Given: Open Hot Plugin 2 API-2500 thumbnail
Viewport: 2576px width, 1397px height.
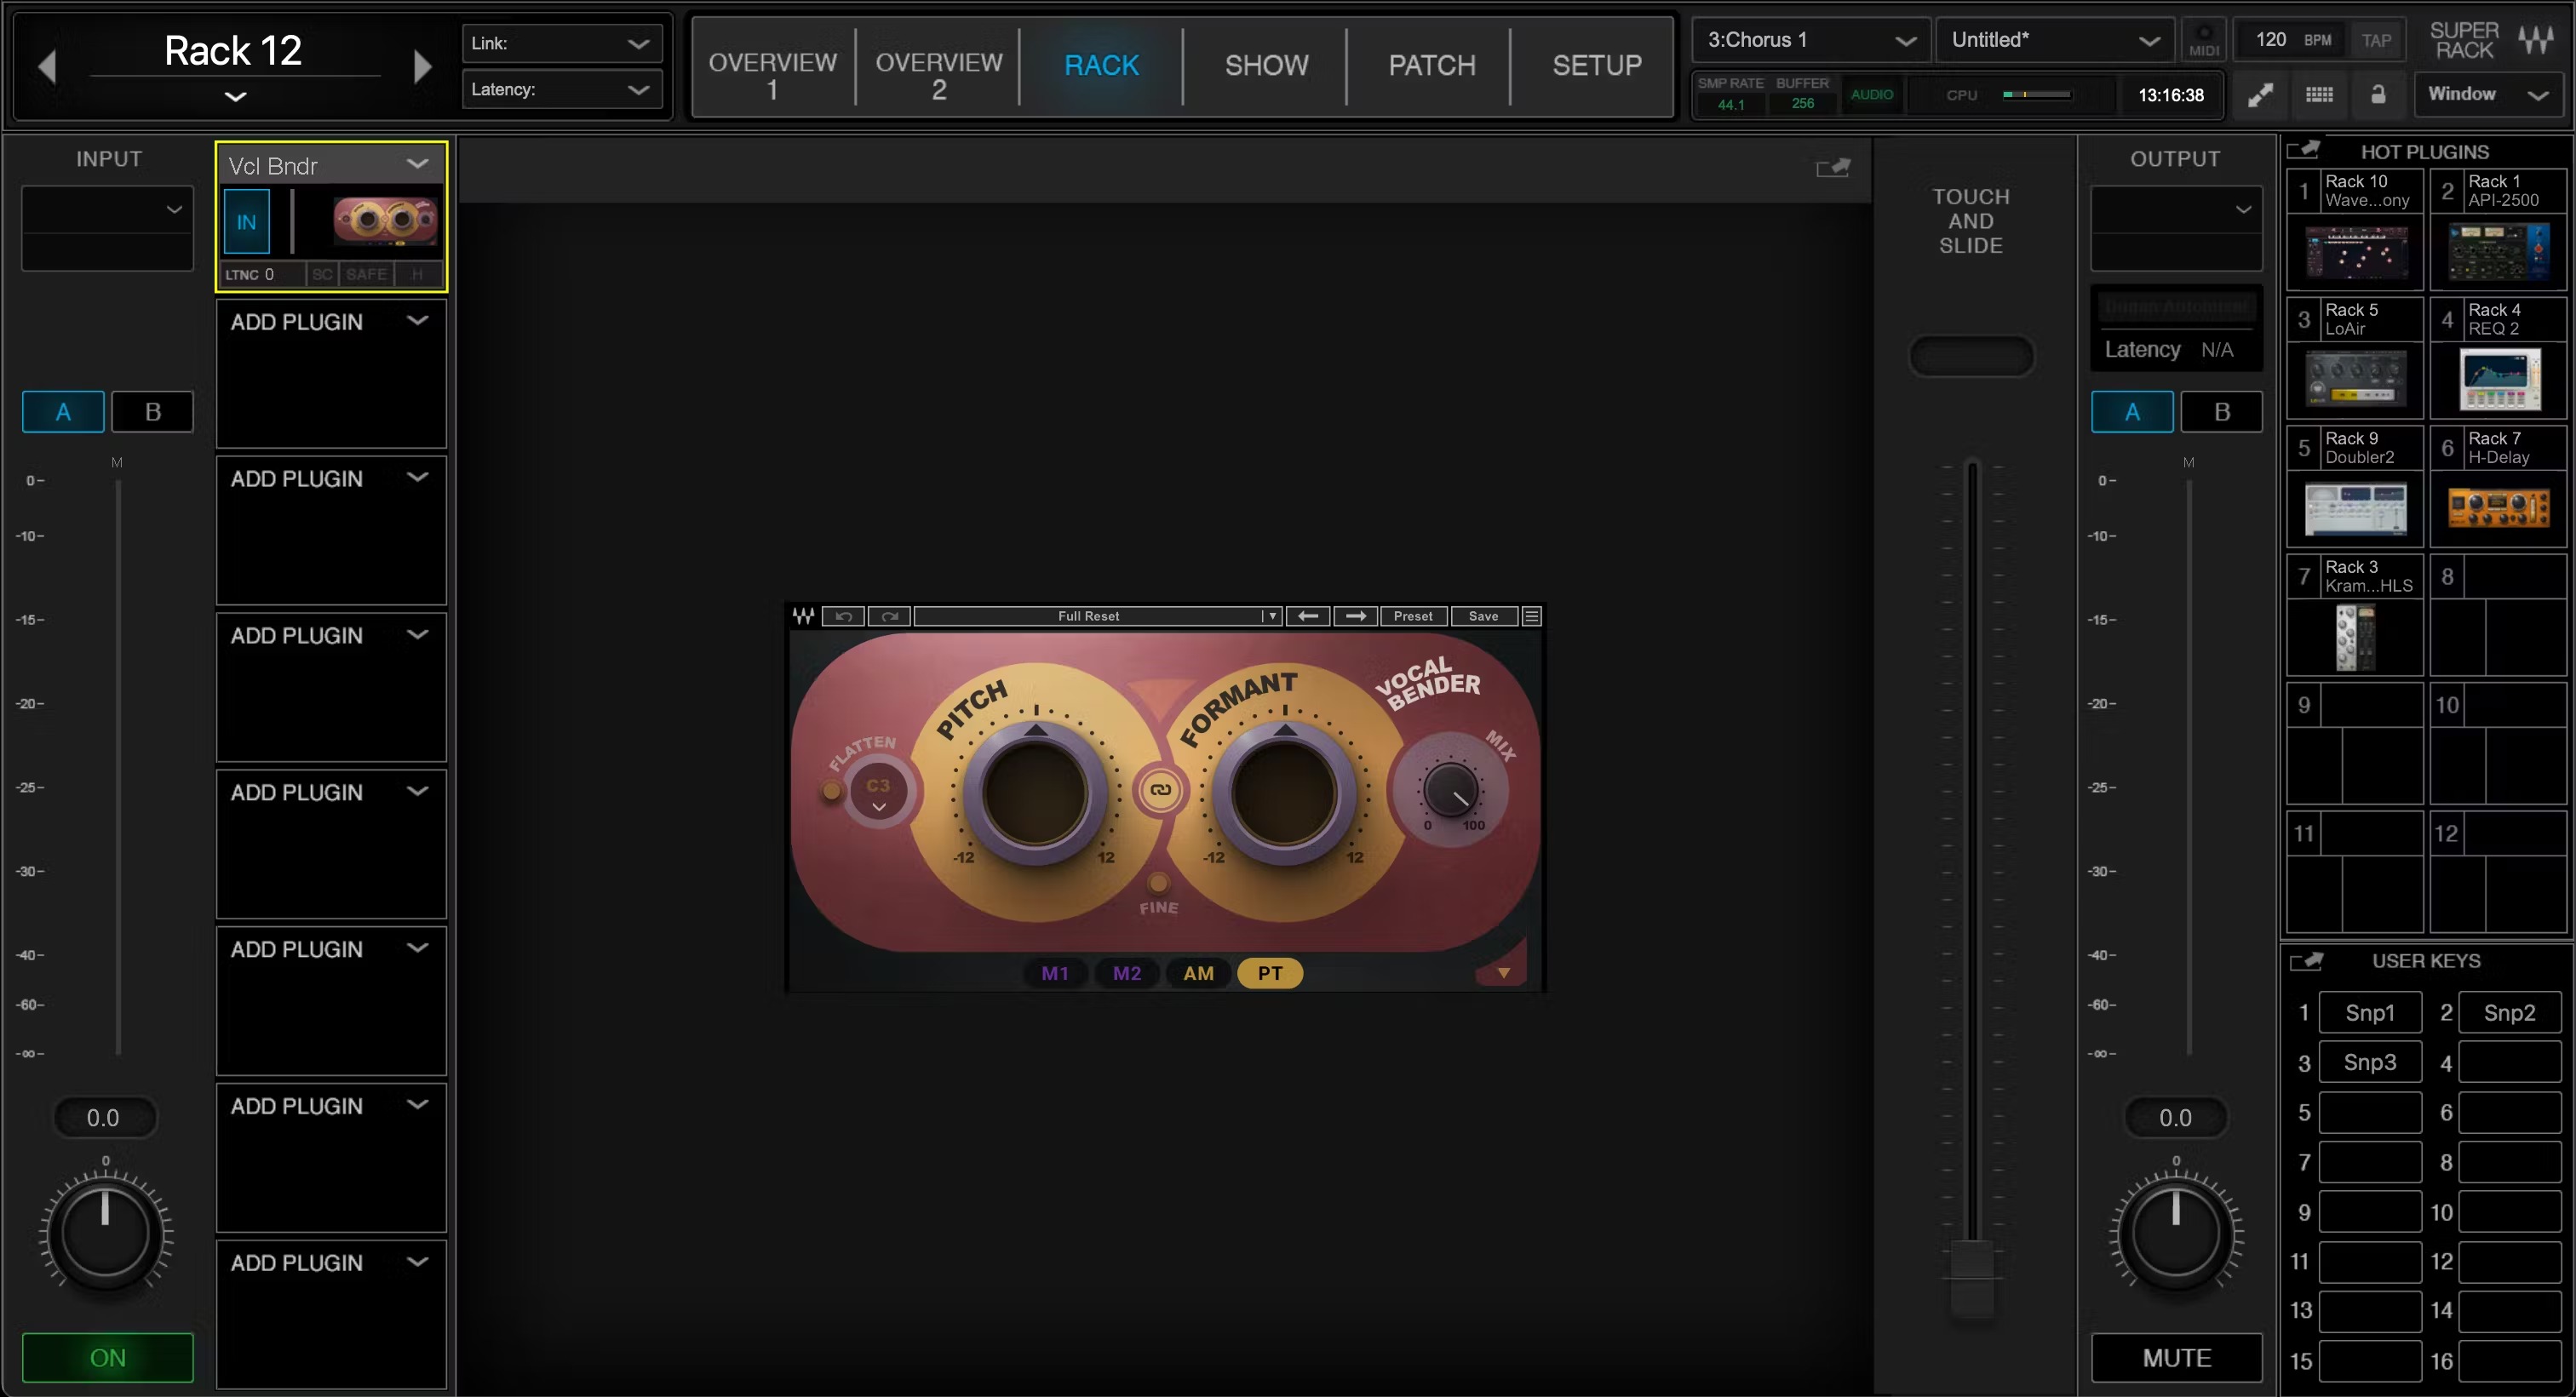Looking at the screenshot, I should [2499, 252].
